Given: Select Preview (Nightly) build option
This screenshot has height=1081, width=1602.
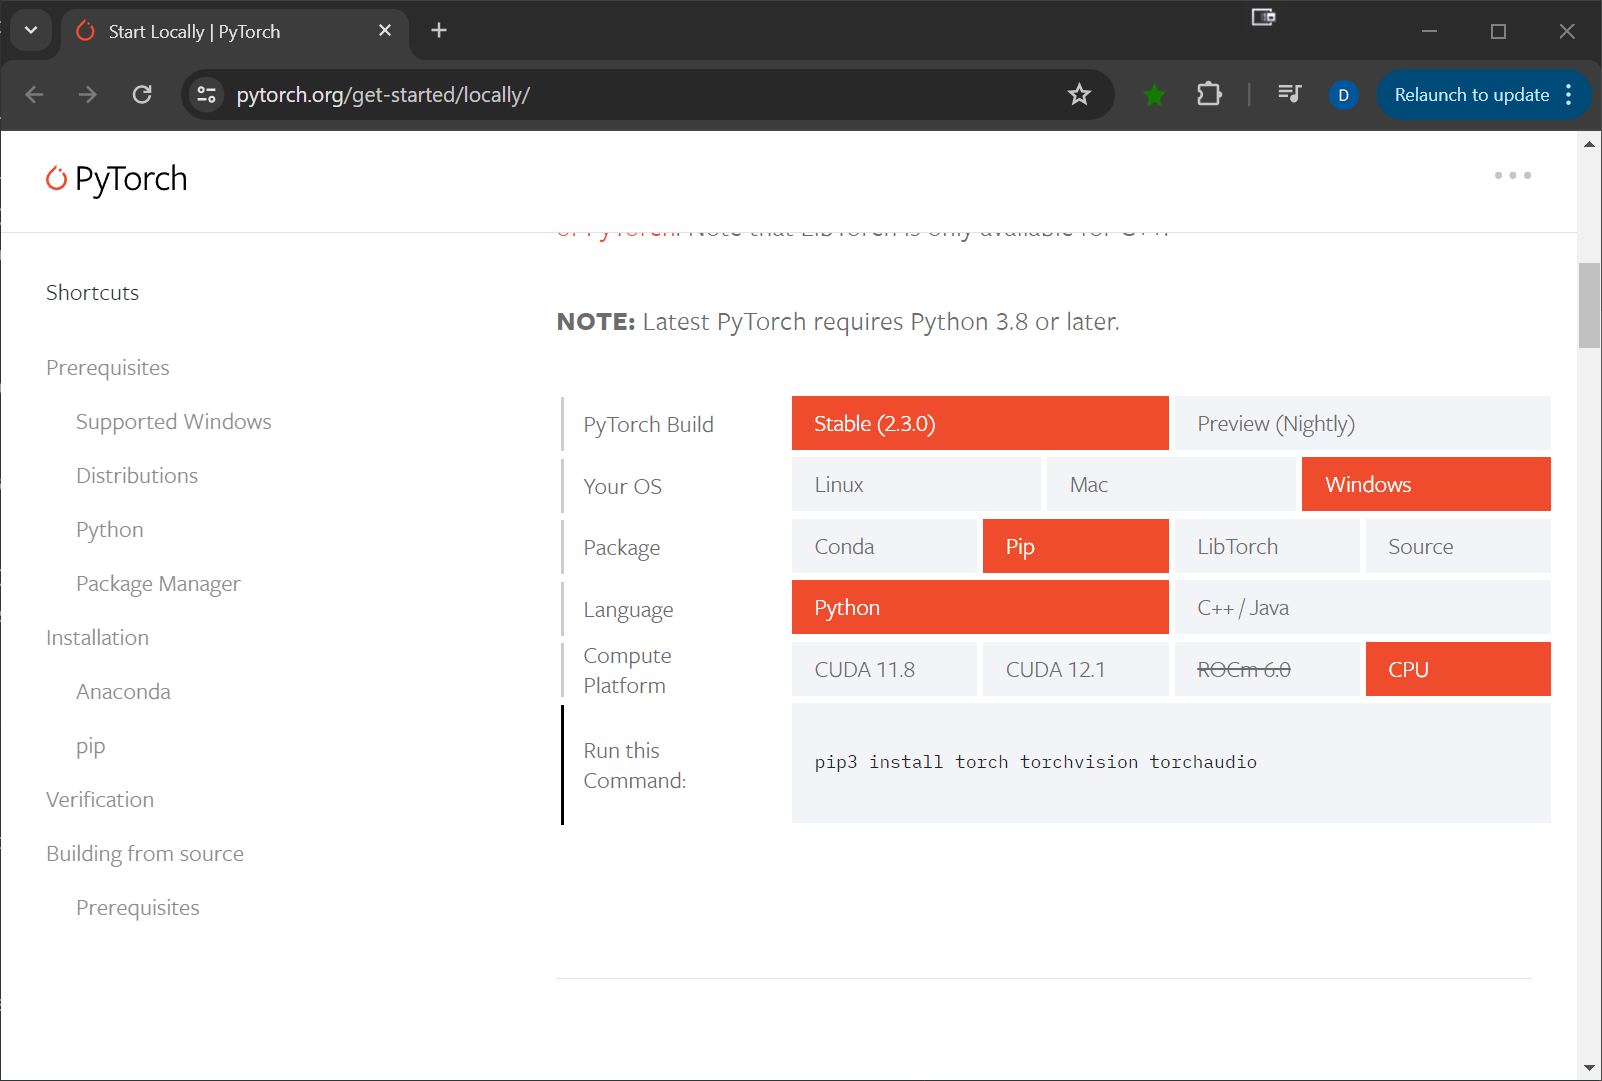Looking at the screenshot, I should coord(1361,424).
